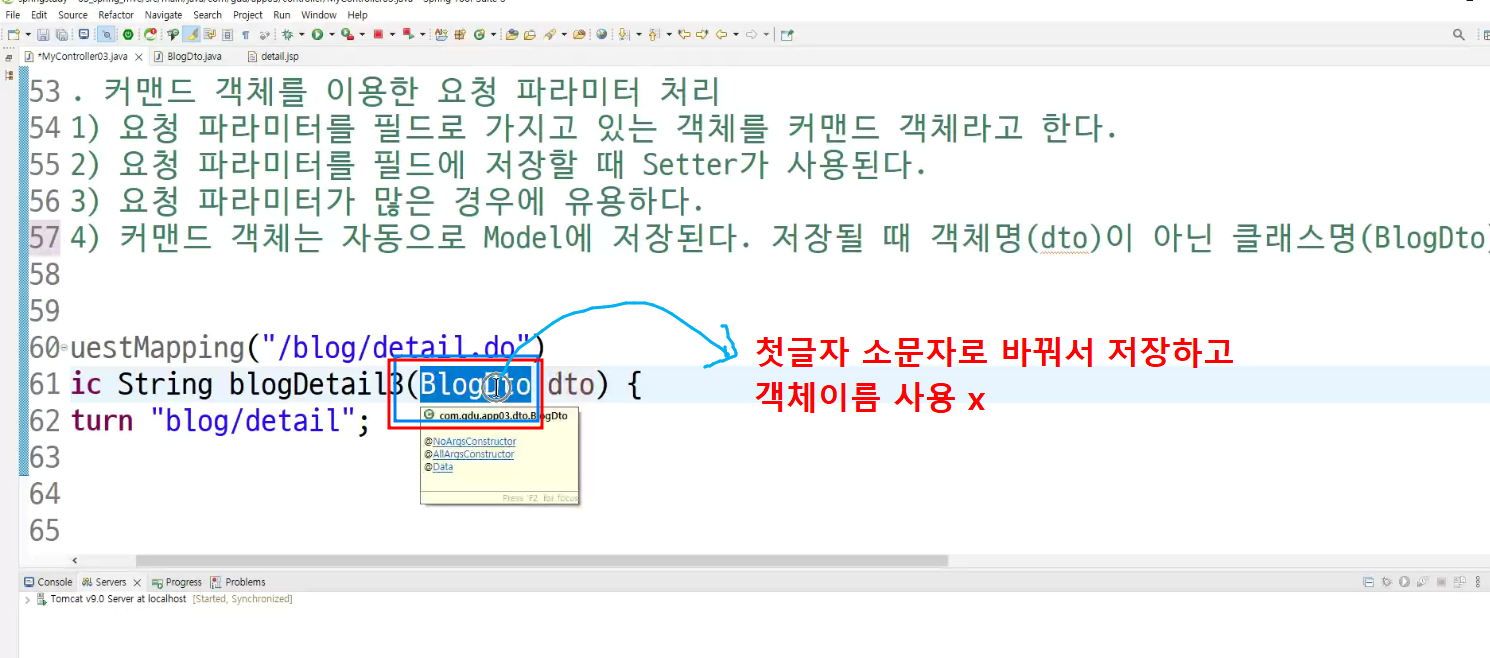
Task: Expand the New Java Class dropdown arrow
Action: pyautogui.click(x=493, y=34)
